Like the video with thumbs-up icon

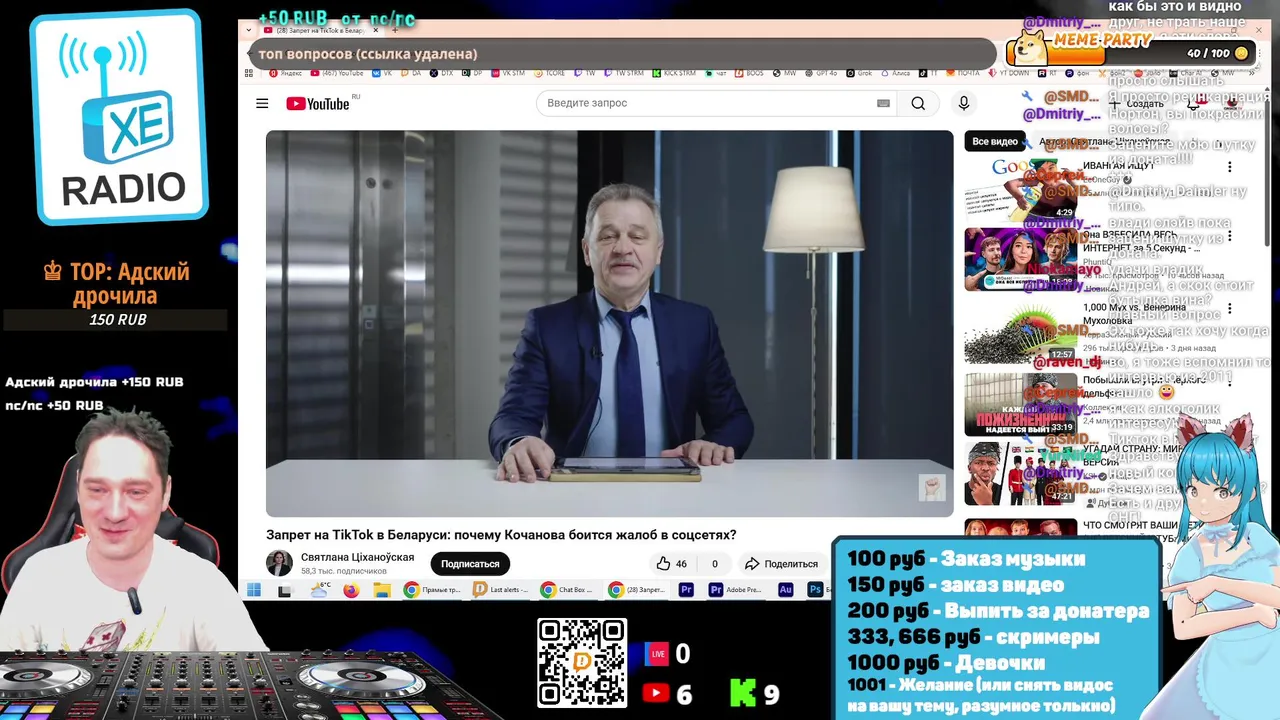[671, 564]
